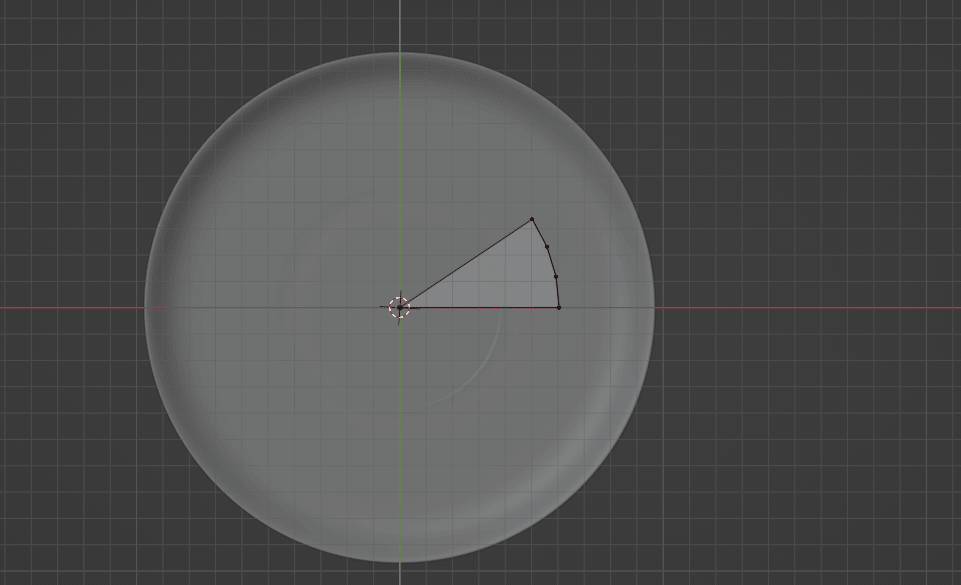The height and width of the screenshot is (585, 961).
Task: Select the third arc vertex from the top
Action: click(556, 276)
